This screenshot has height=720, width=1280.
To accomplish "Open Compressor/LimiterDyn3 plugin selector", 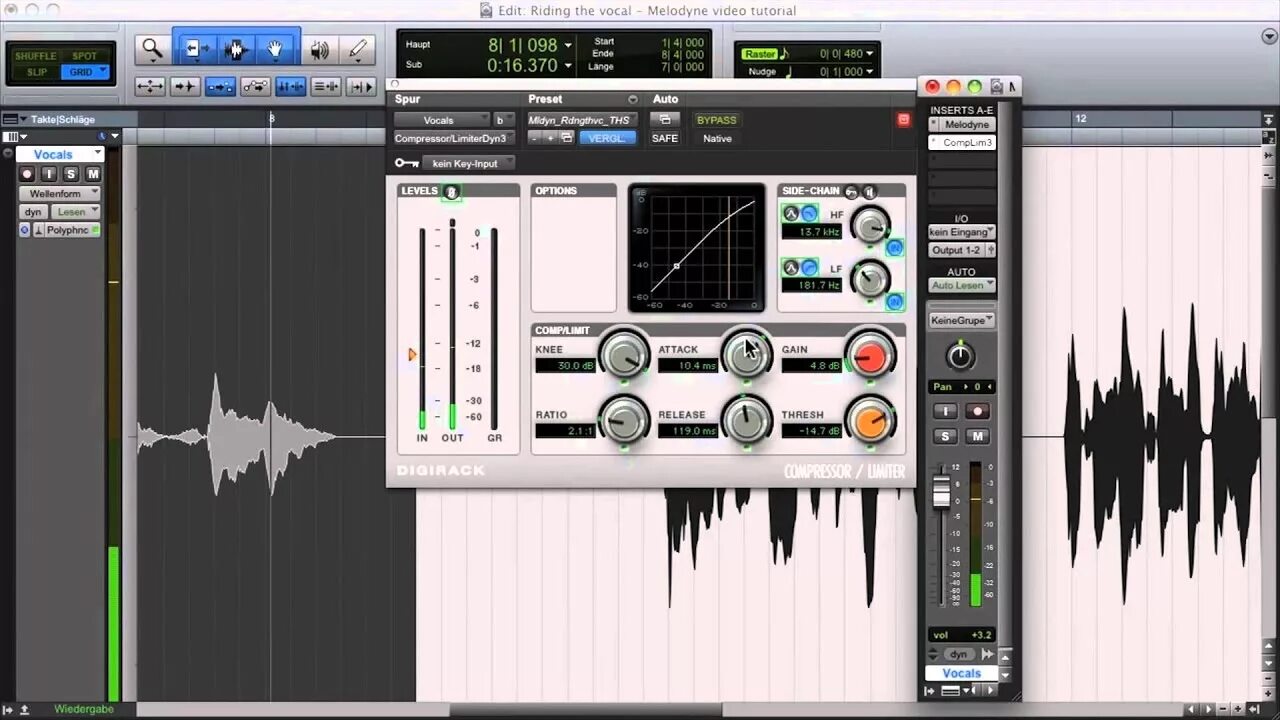I will 454,138.
